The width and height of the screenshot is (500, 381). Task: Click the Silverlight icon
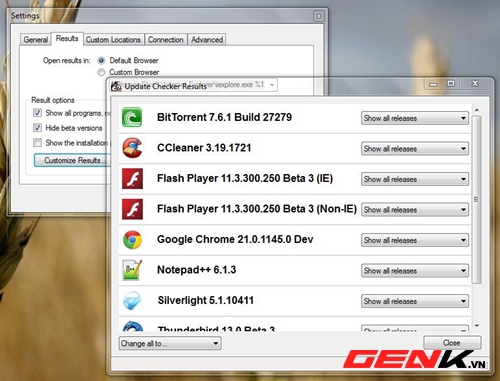coord(132,300)
